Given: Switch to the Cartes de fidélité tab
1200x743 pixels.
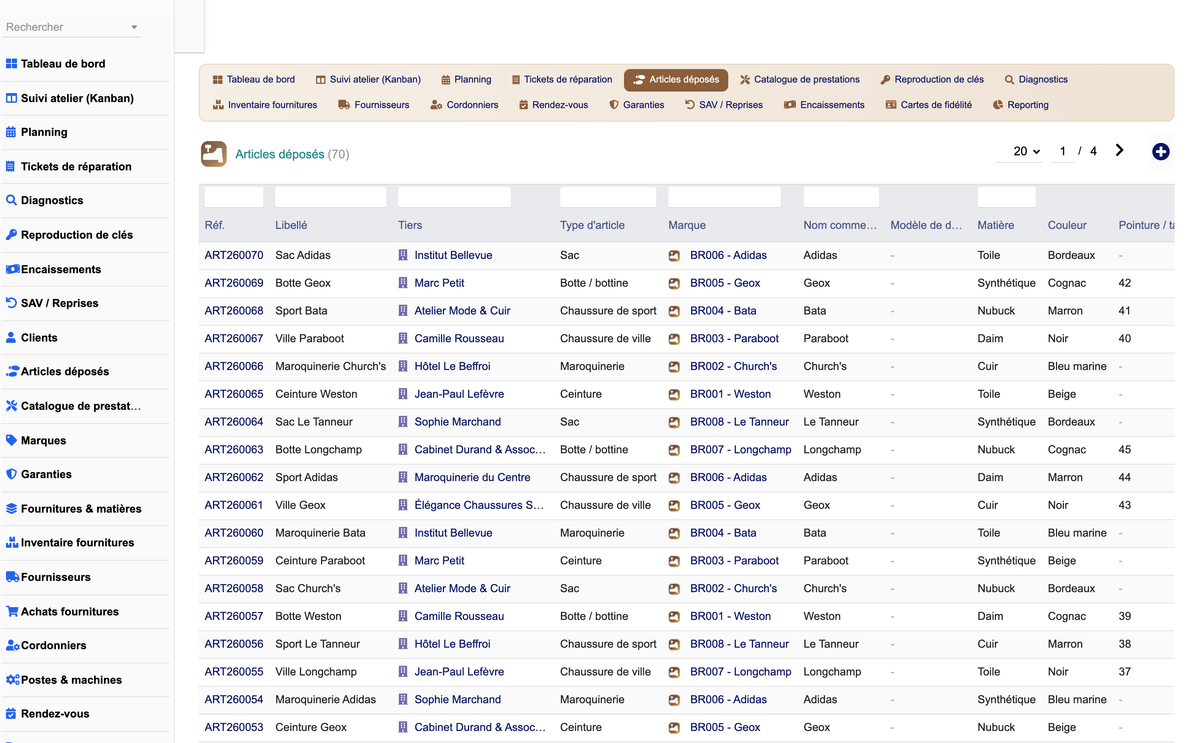Looking at the screenshot, I should click(x=928, y=105).
